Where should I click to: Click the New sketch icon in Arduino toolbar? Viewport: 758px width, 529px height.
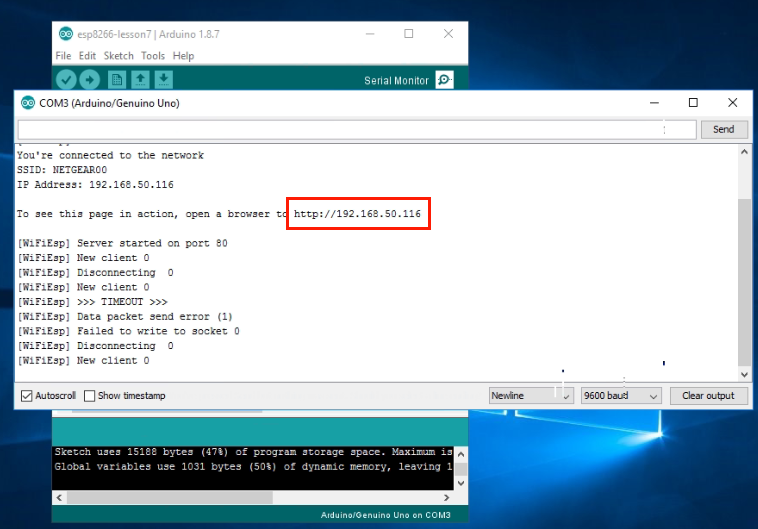[x=117, y=79]
